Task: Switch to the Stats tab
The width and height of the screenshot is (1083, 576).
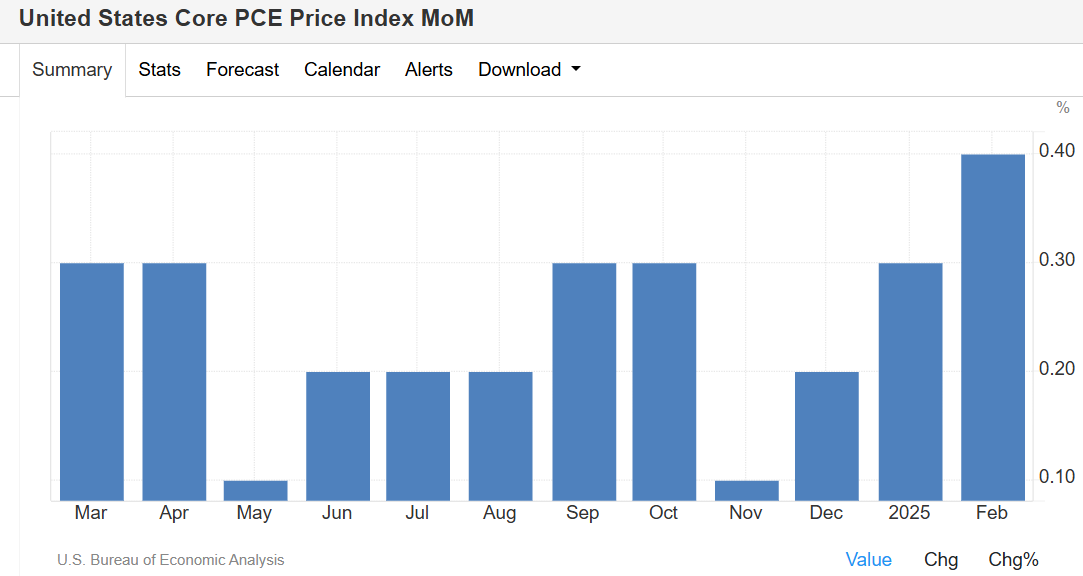Action: tap(160, 70)
